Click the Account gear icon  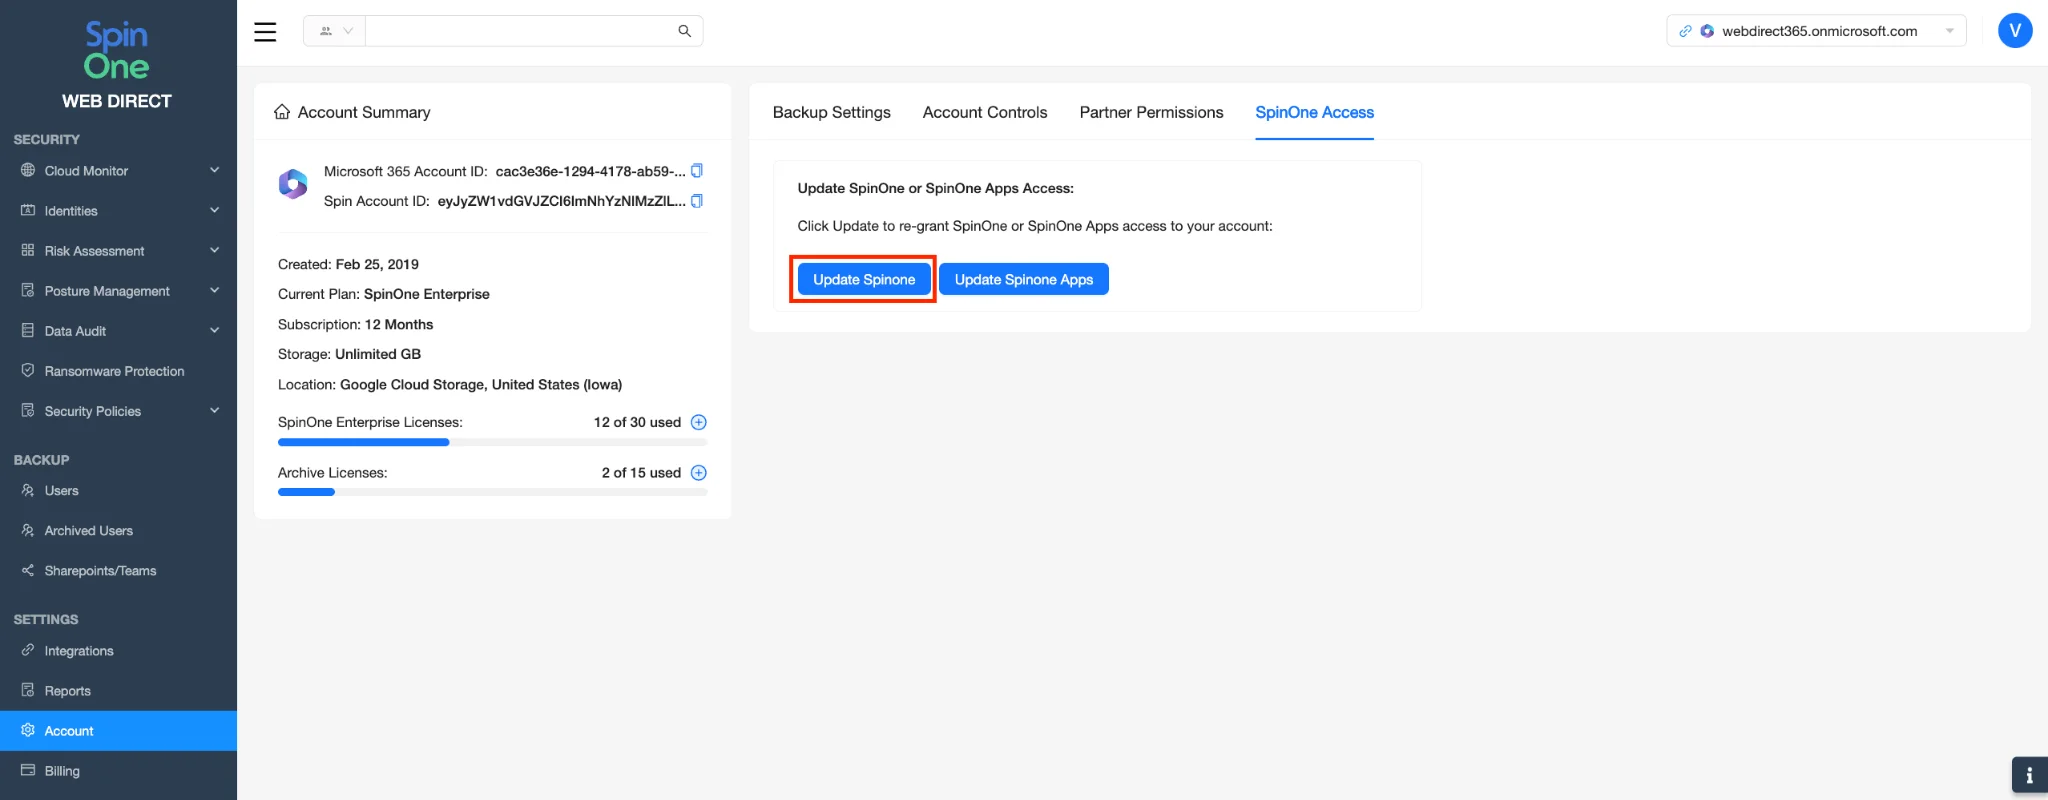click(28, 730)
